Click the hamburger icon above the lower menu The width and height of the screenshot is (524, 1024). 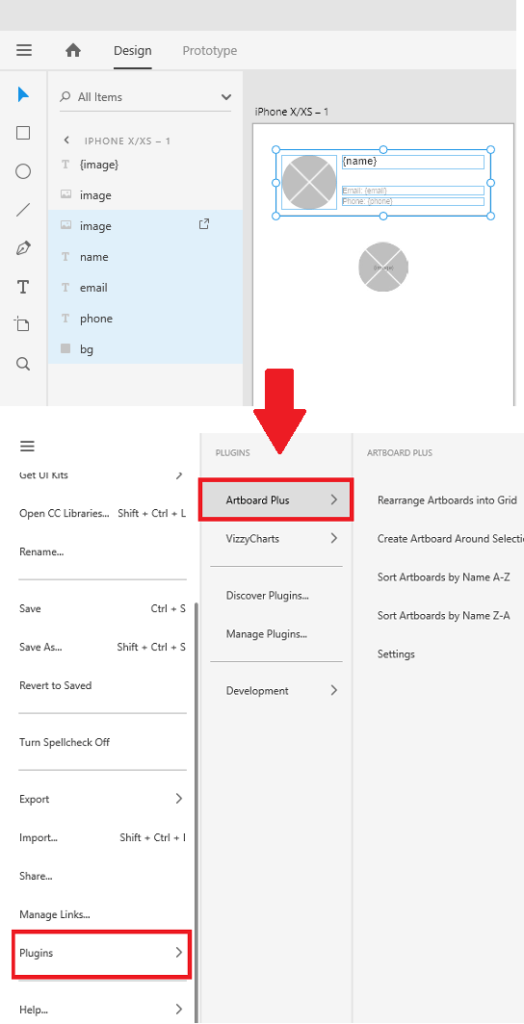coord(27,447)
